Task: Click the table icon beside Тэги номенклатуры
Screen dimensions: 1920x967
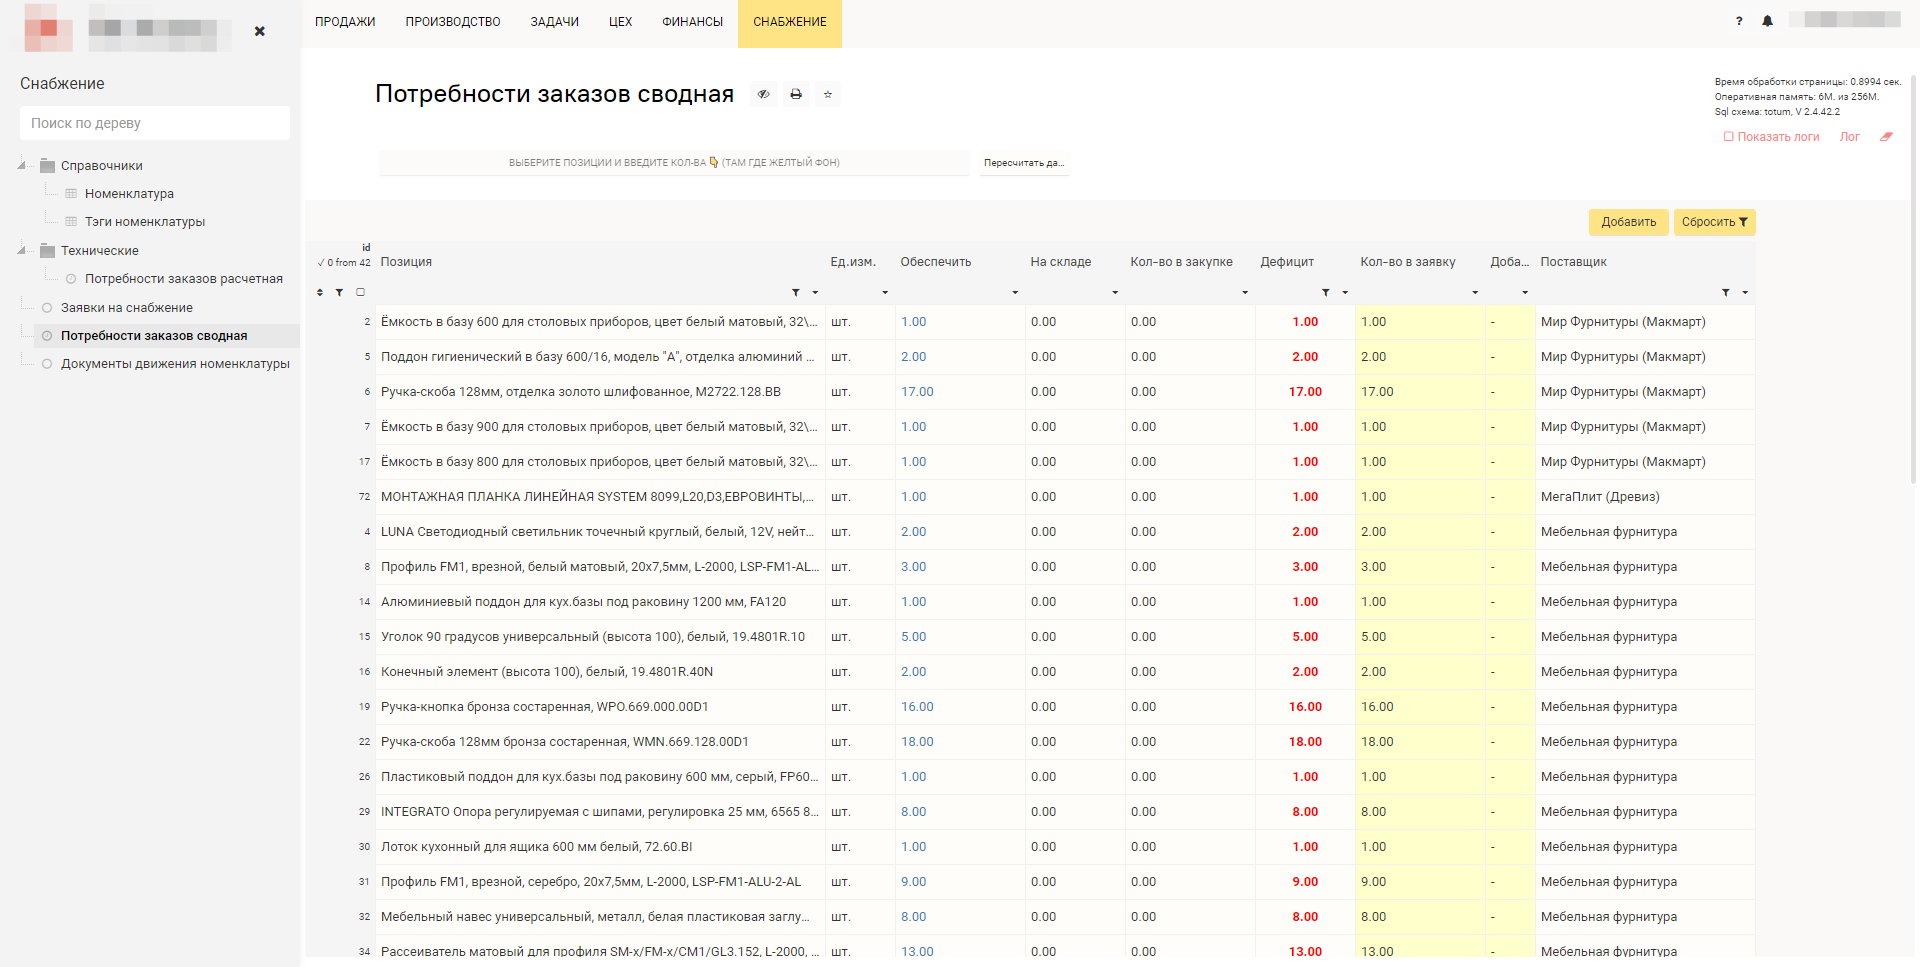Action: [71, 222]
